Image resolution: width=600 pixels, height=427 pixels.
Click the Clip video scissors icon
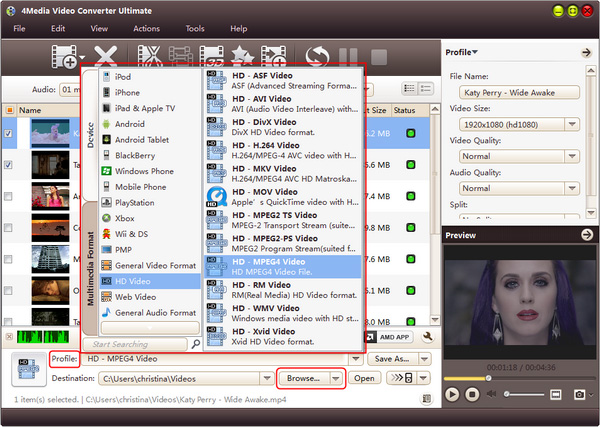149,57
